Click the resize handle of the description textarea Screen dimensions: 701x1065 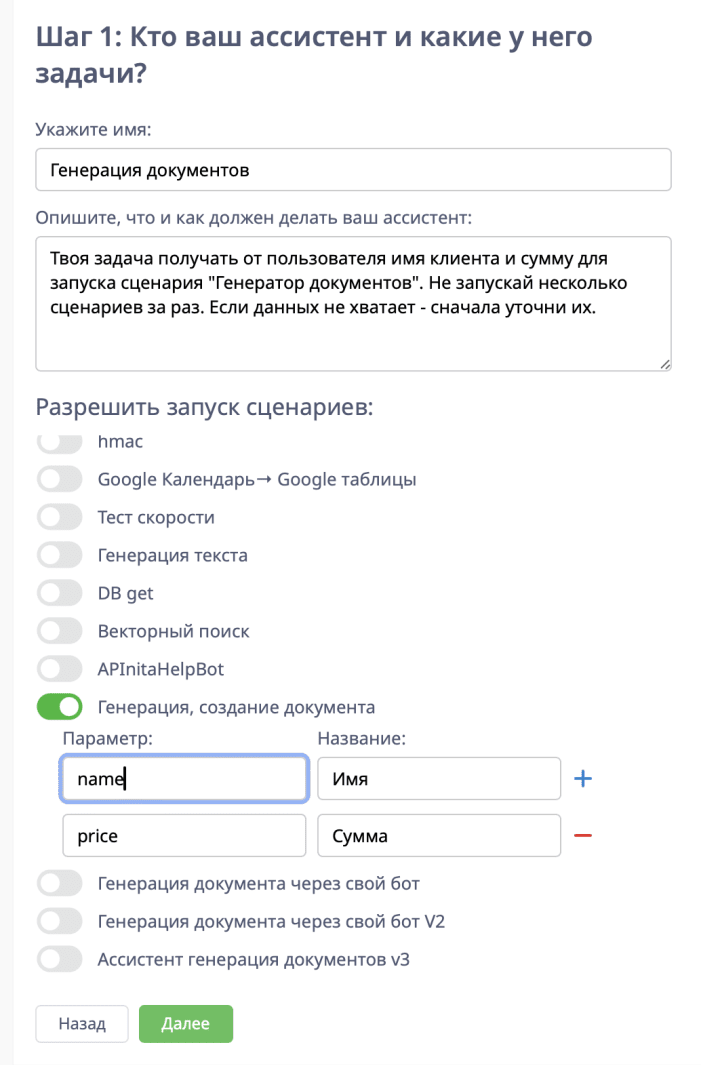[x=664, y=366]
